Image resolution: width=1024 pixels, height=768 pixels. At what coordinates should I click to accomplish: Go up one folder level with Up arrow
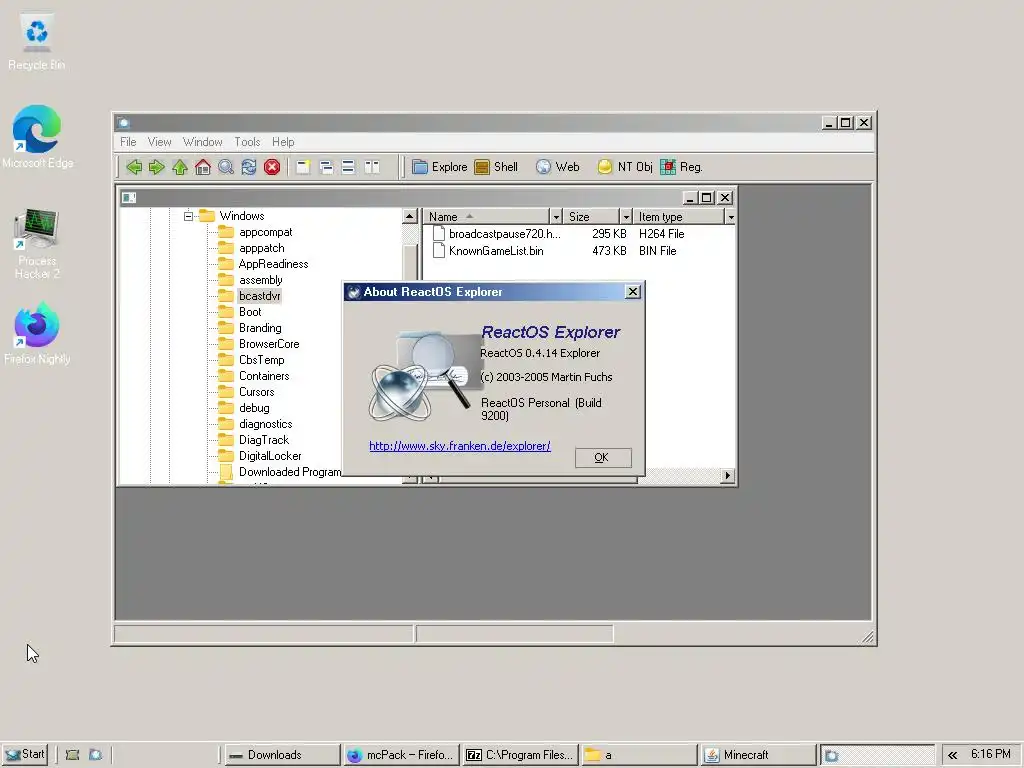point(180,167)
